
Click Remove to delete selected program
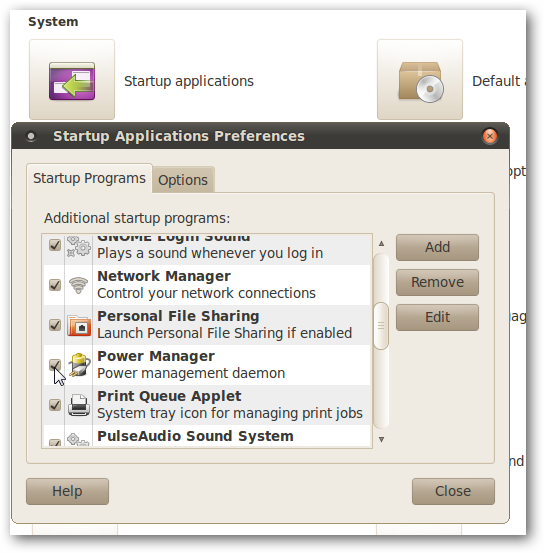tap(437, 282)
